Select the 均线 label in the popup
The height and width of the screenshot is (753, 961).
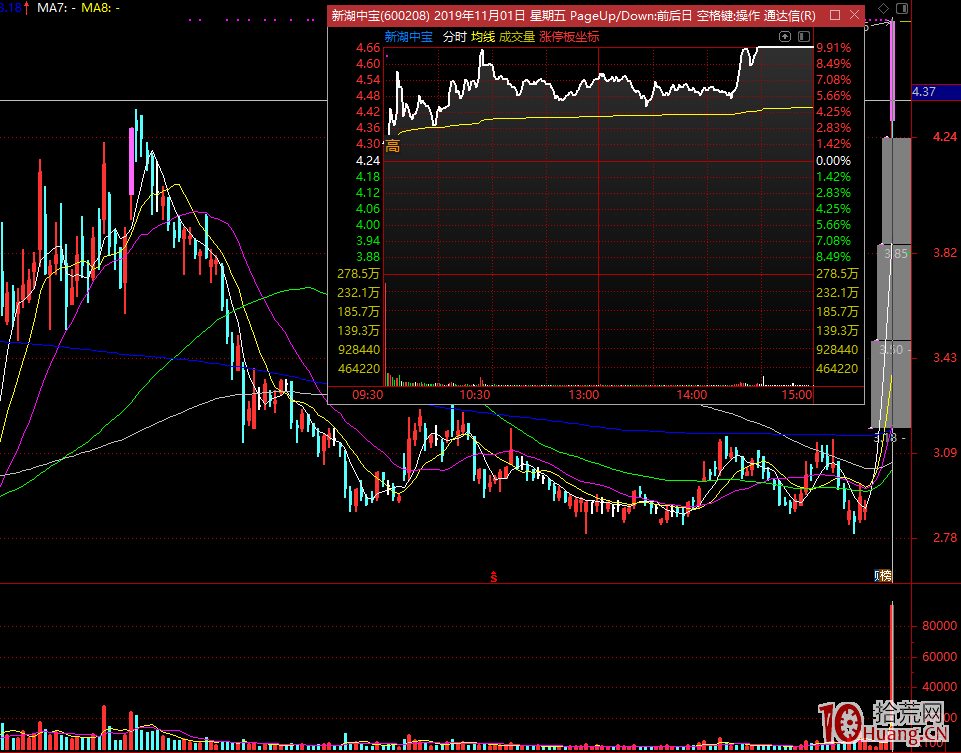coord(483,37)
